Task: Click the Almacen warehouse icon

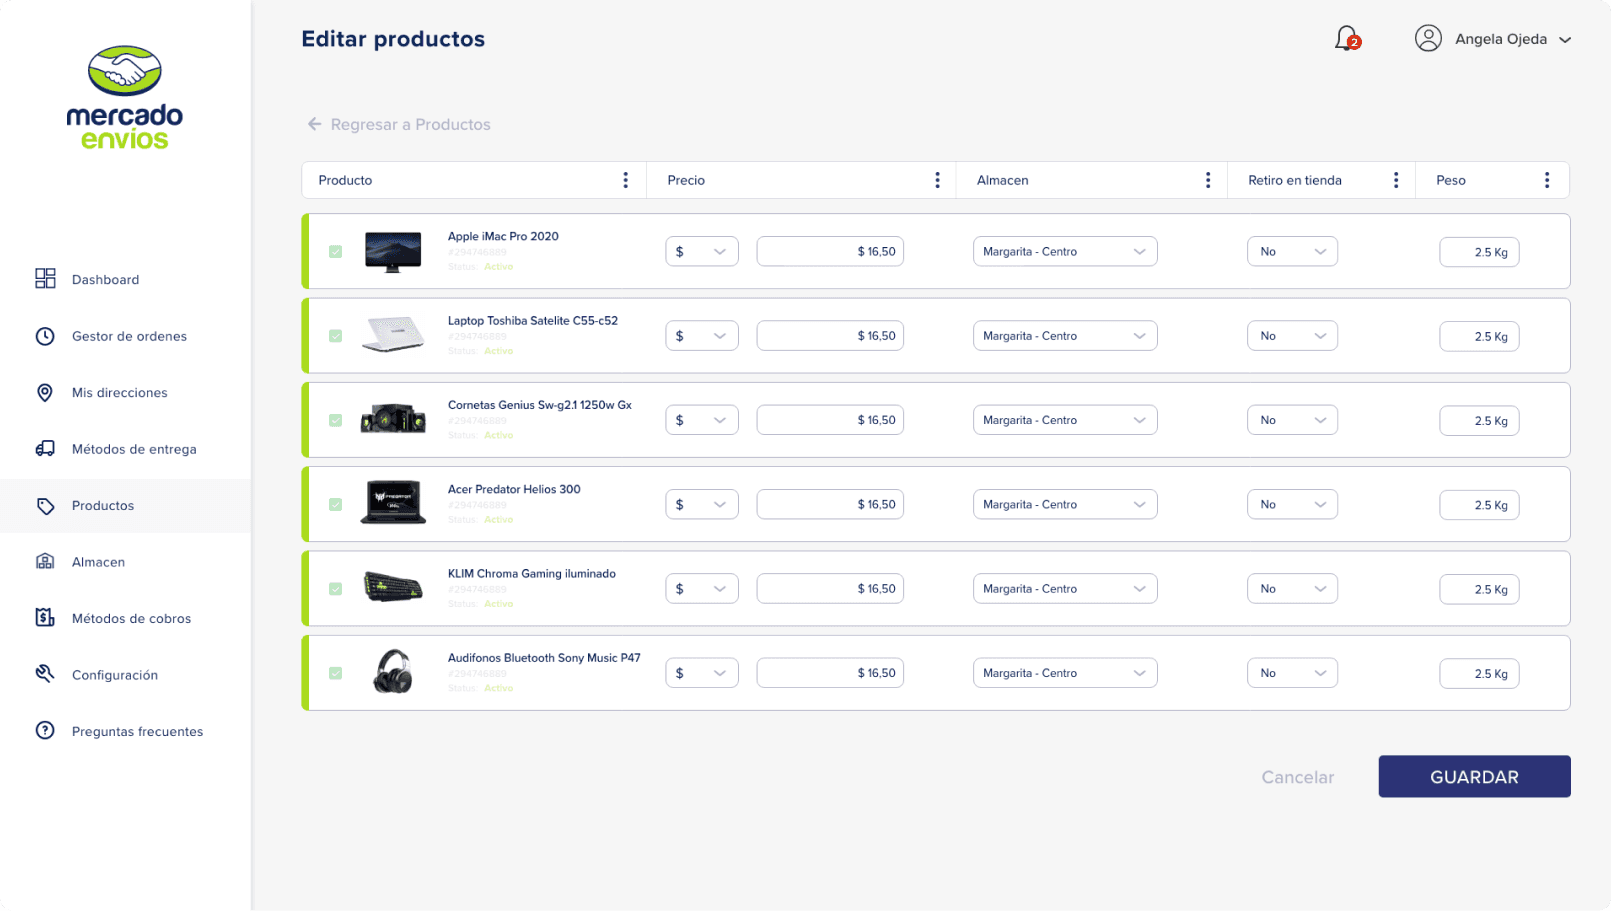Action: tap(45, 561)
